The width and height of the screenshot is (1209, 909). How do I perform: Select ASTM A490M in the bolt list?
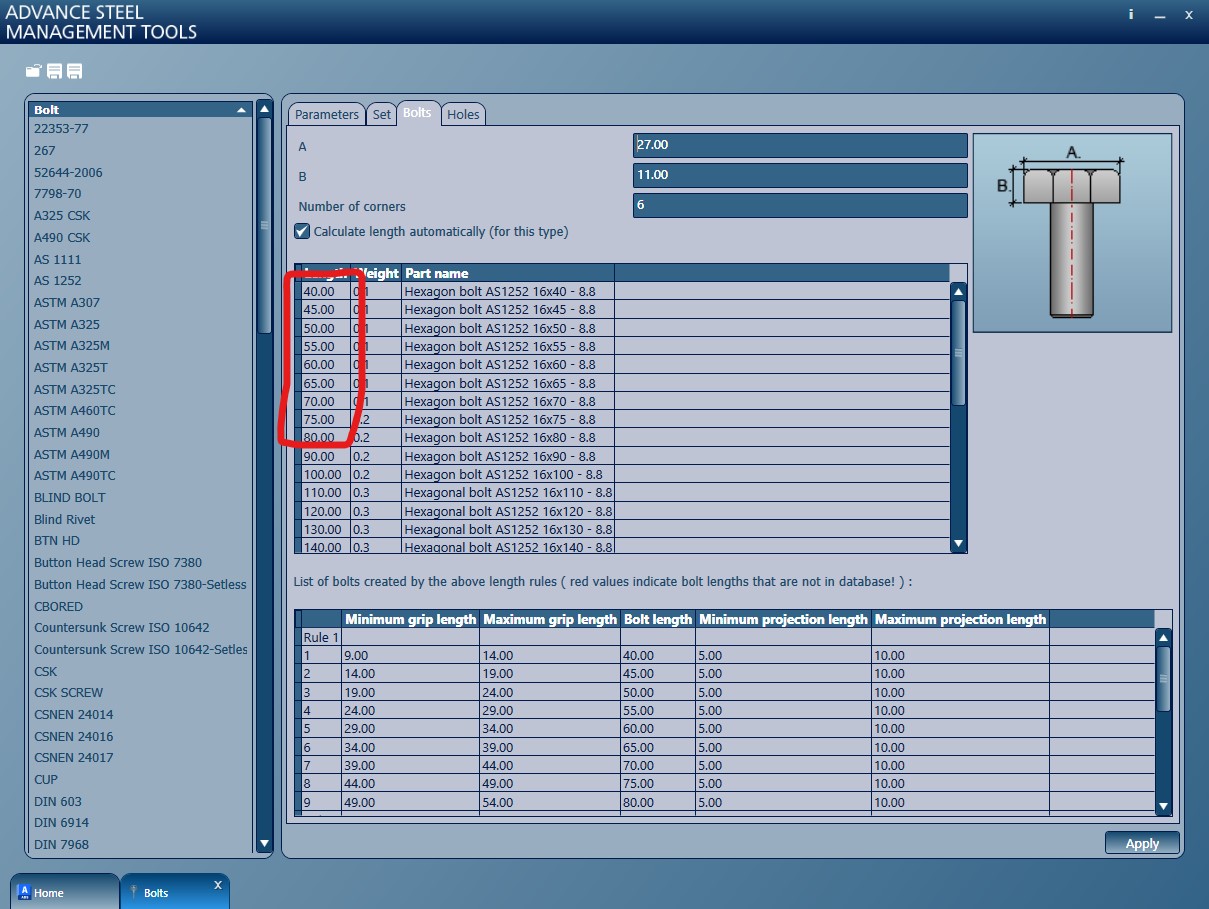pos(72,454)
